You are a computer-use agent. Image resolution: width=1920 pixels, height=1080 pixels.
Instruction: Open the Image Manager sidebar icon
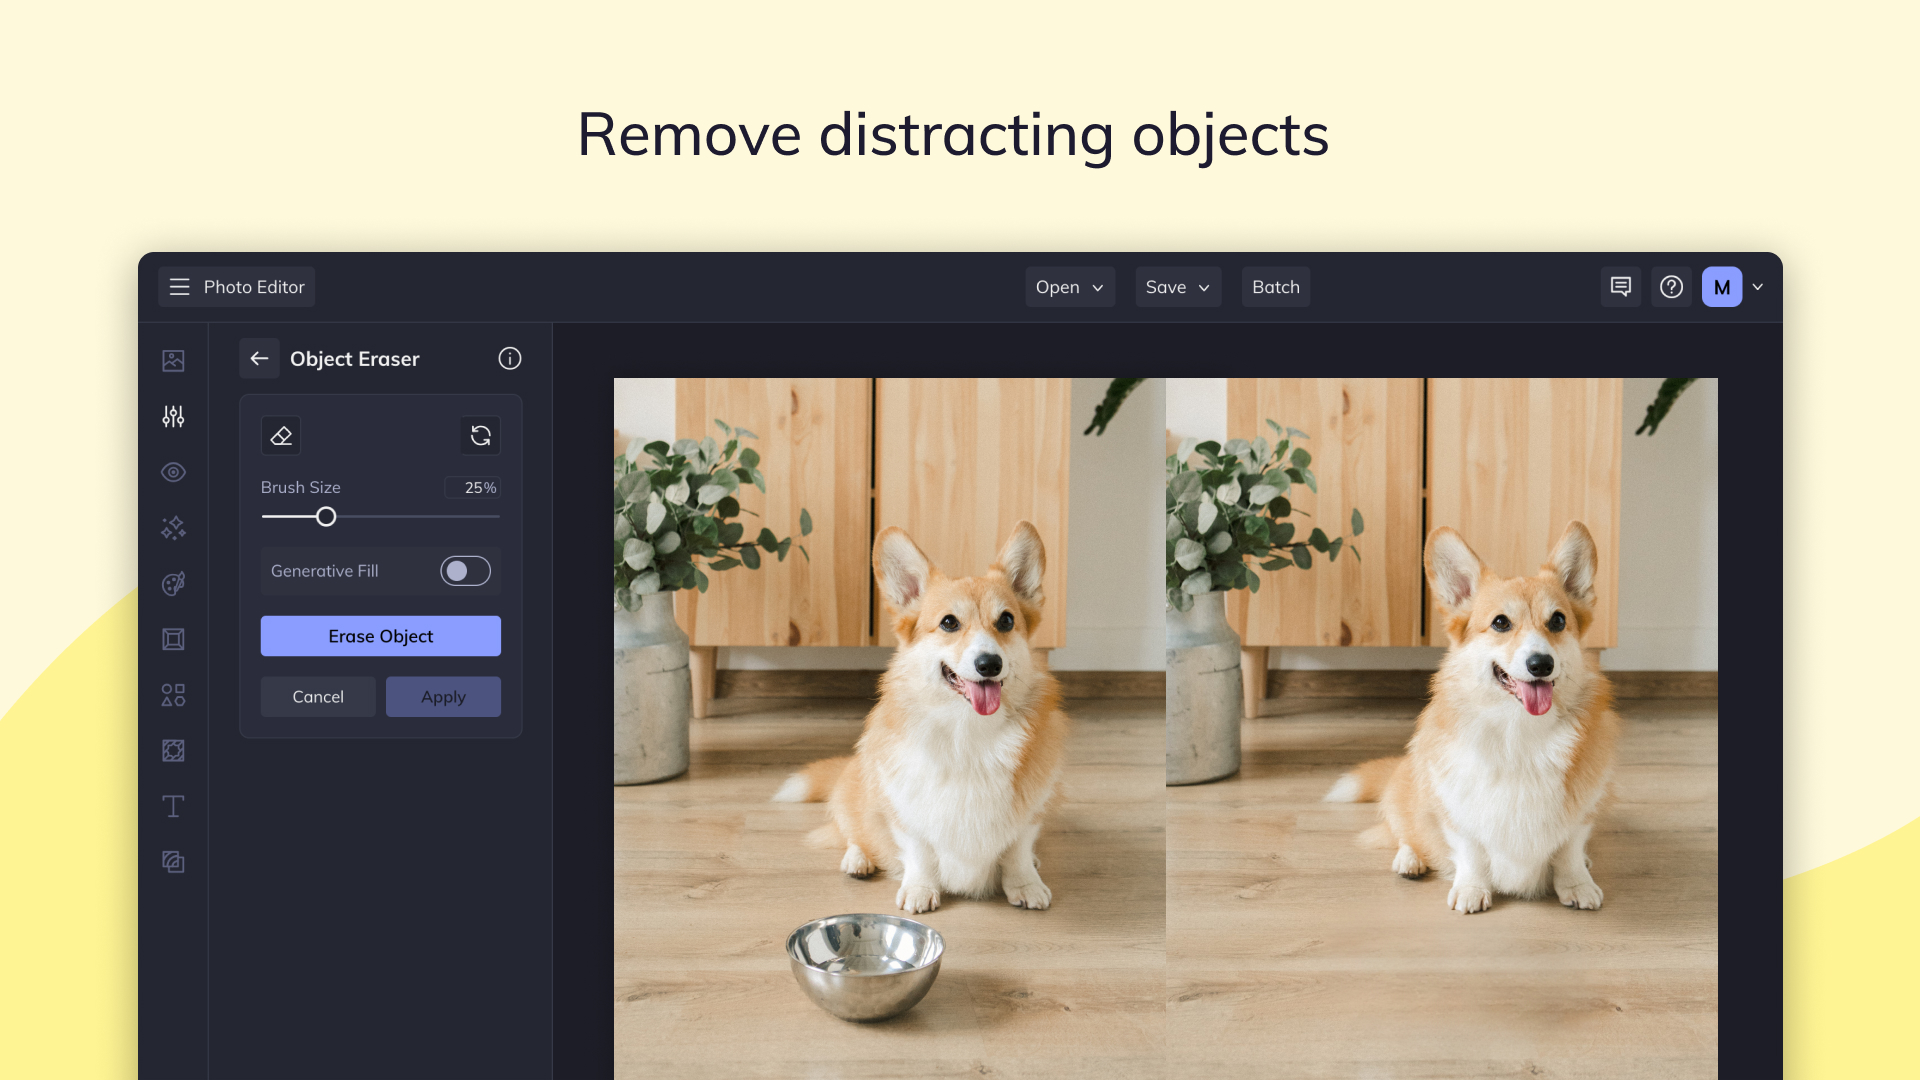point(173,361)
